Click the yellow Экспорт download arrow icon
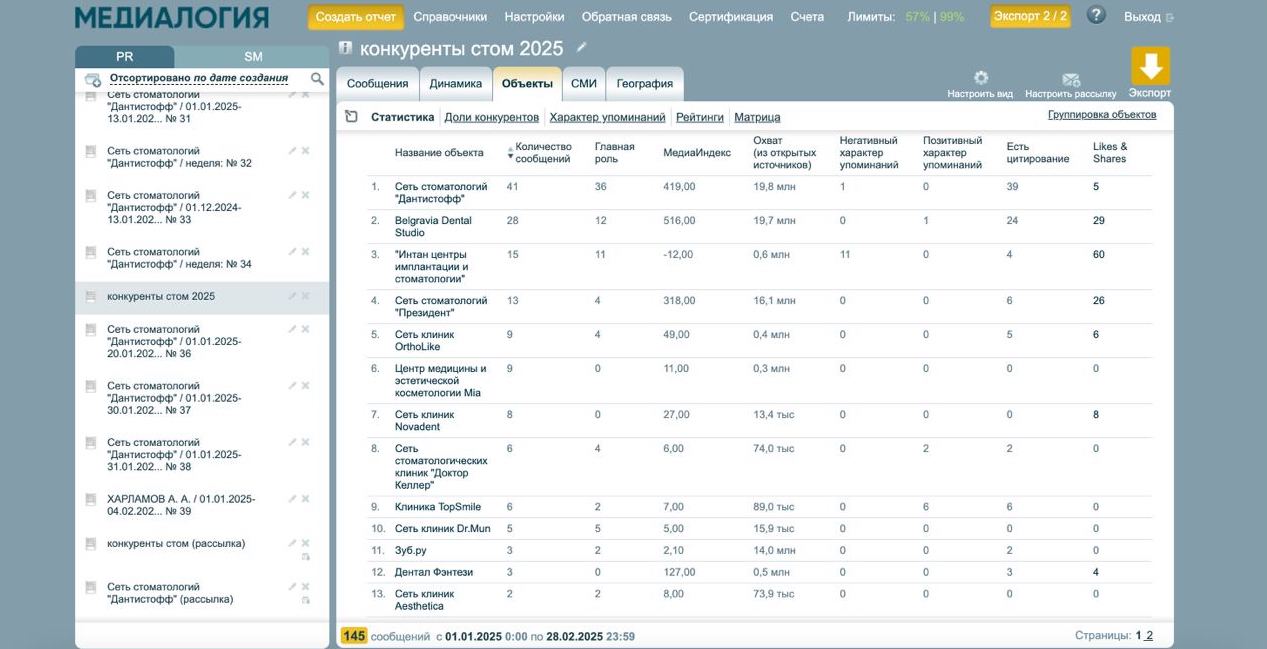Viewport: 1267px width, 649px height. (x=1150, y=67)
